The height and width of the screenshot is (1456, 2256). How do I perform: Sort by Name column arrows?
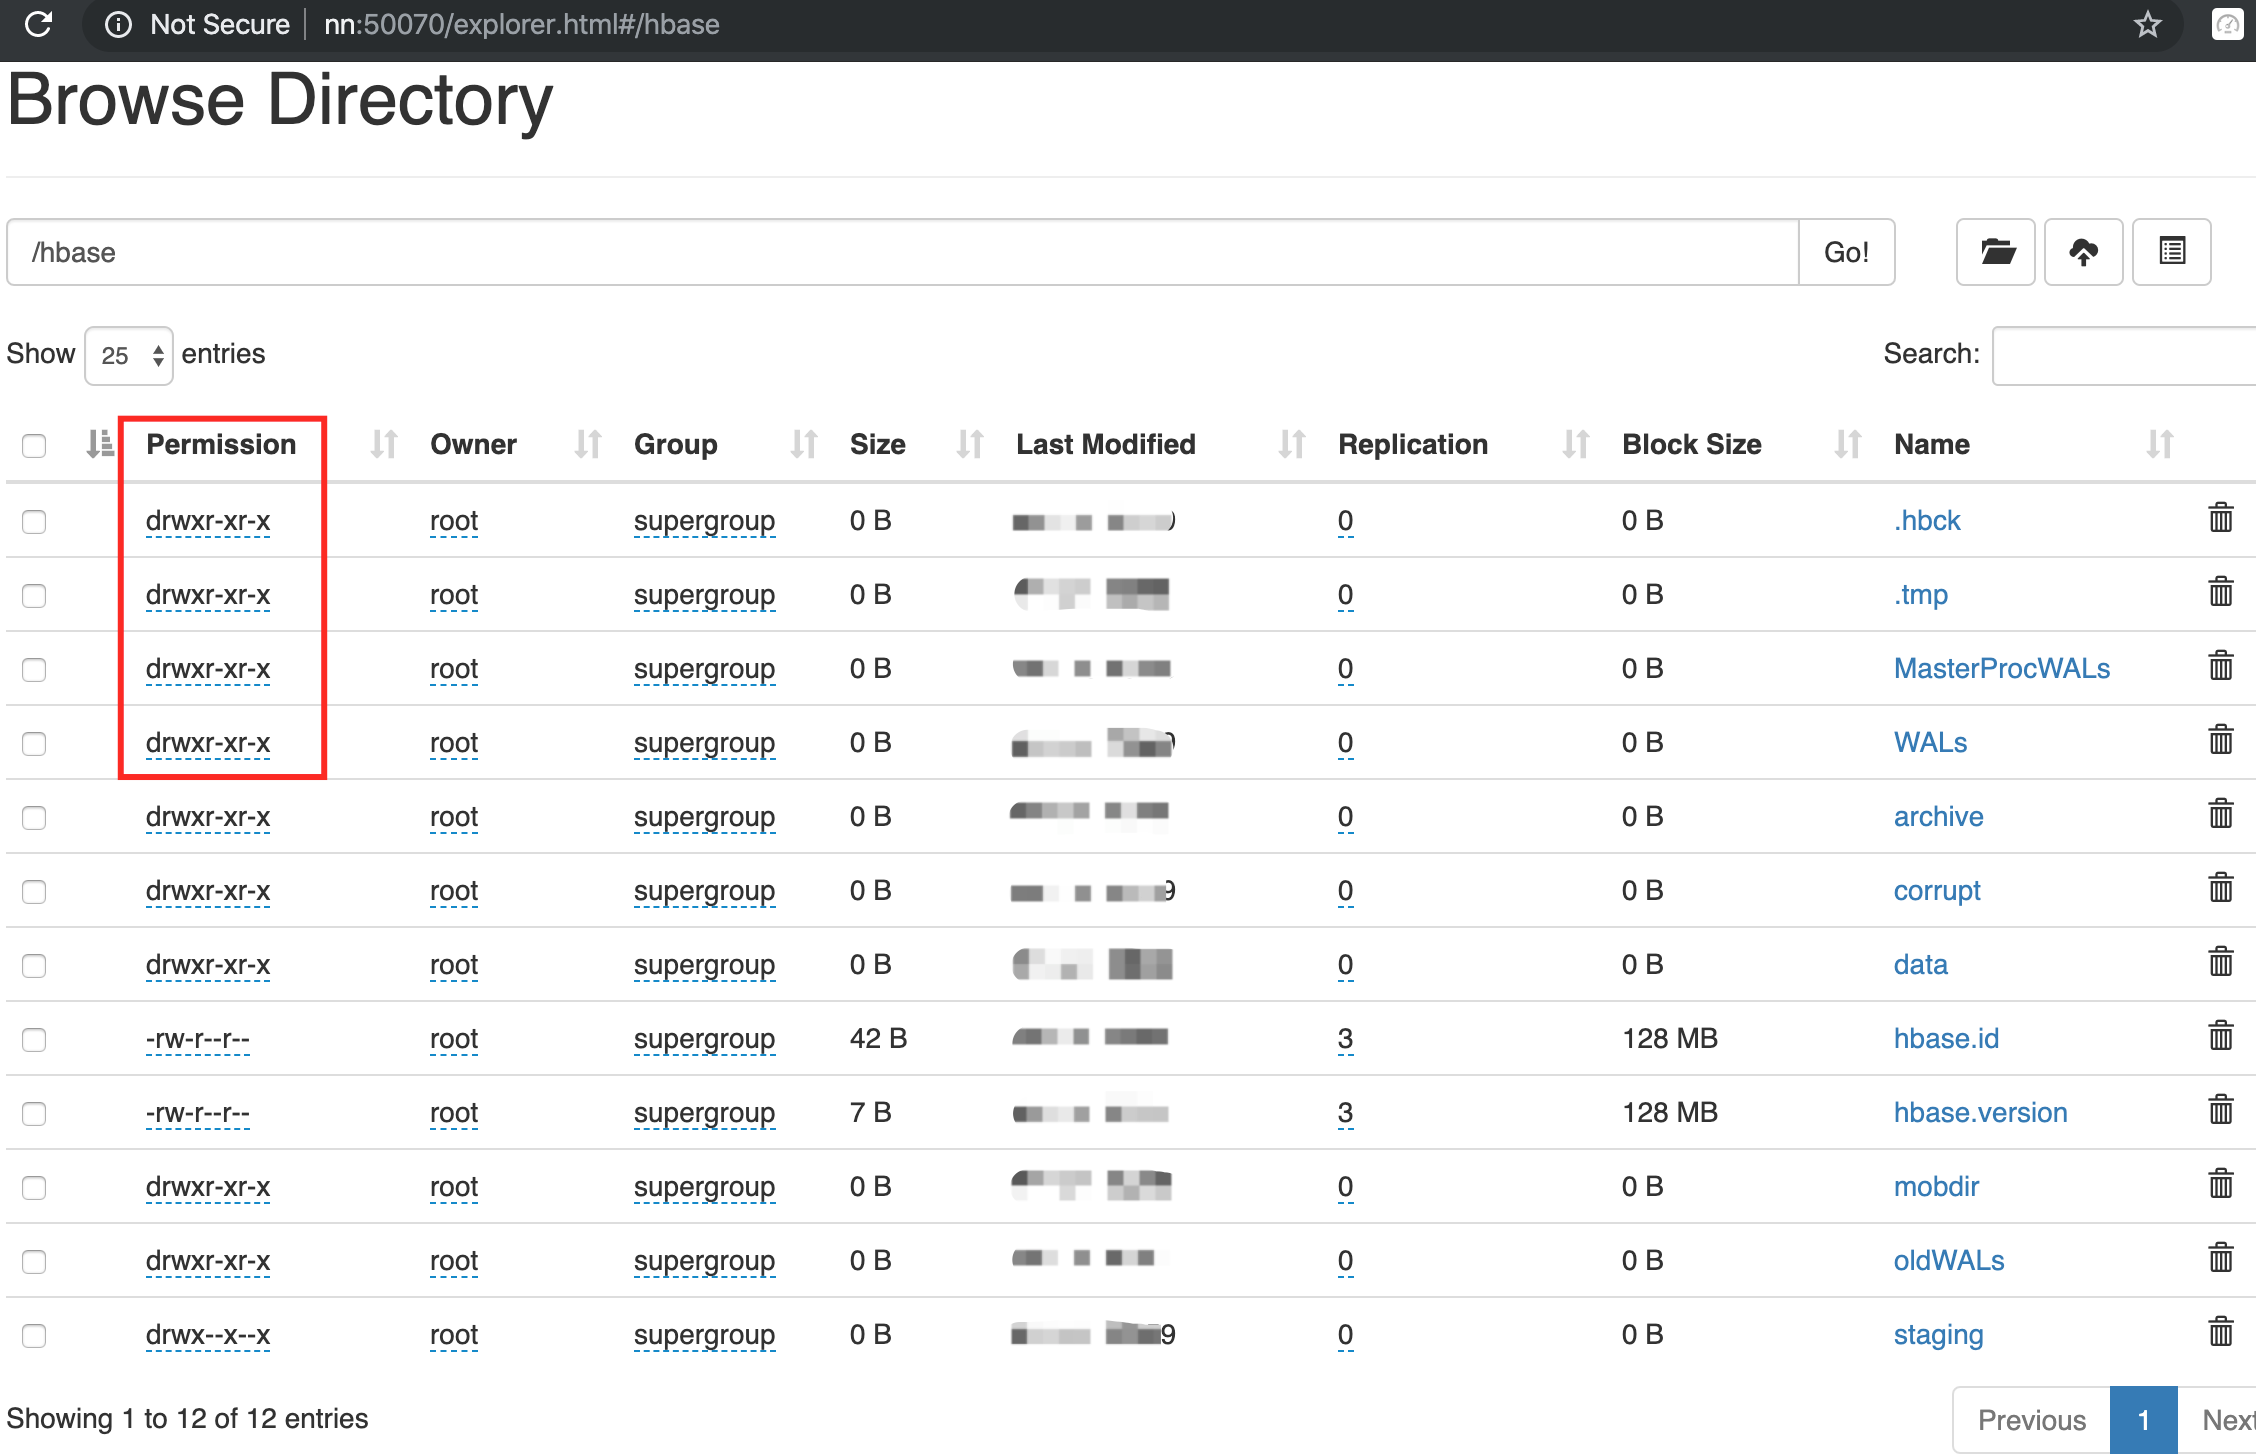2161,443
